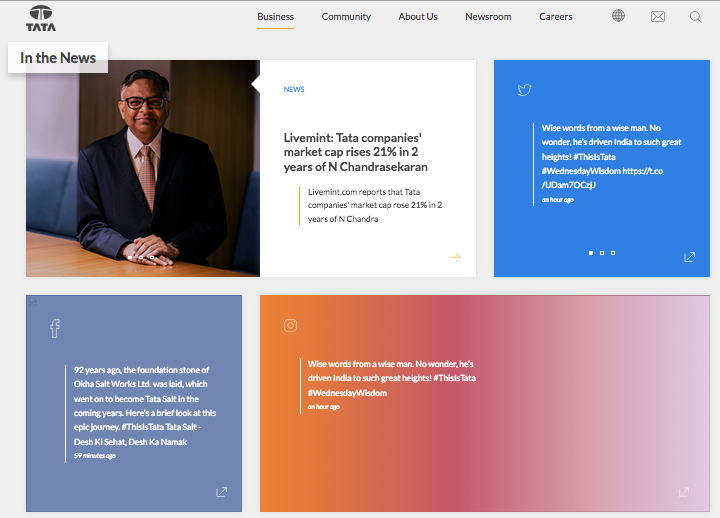Open the Twitter card external link icon
Image resolution: width=720 pixels, height=518 pixels.
click(689, 257)
